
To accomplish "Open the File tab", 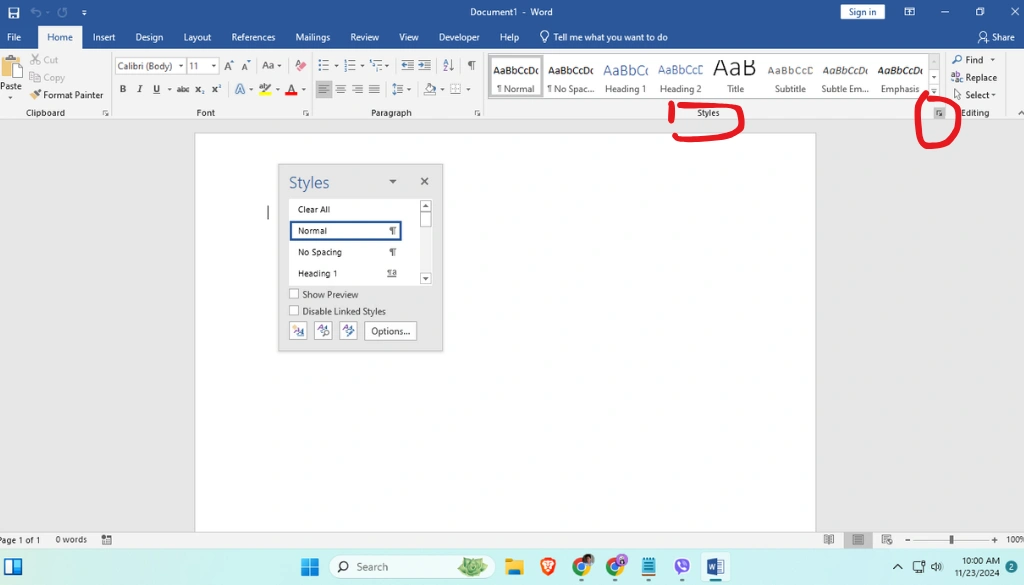I will [14, 37].
